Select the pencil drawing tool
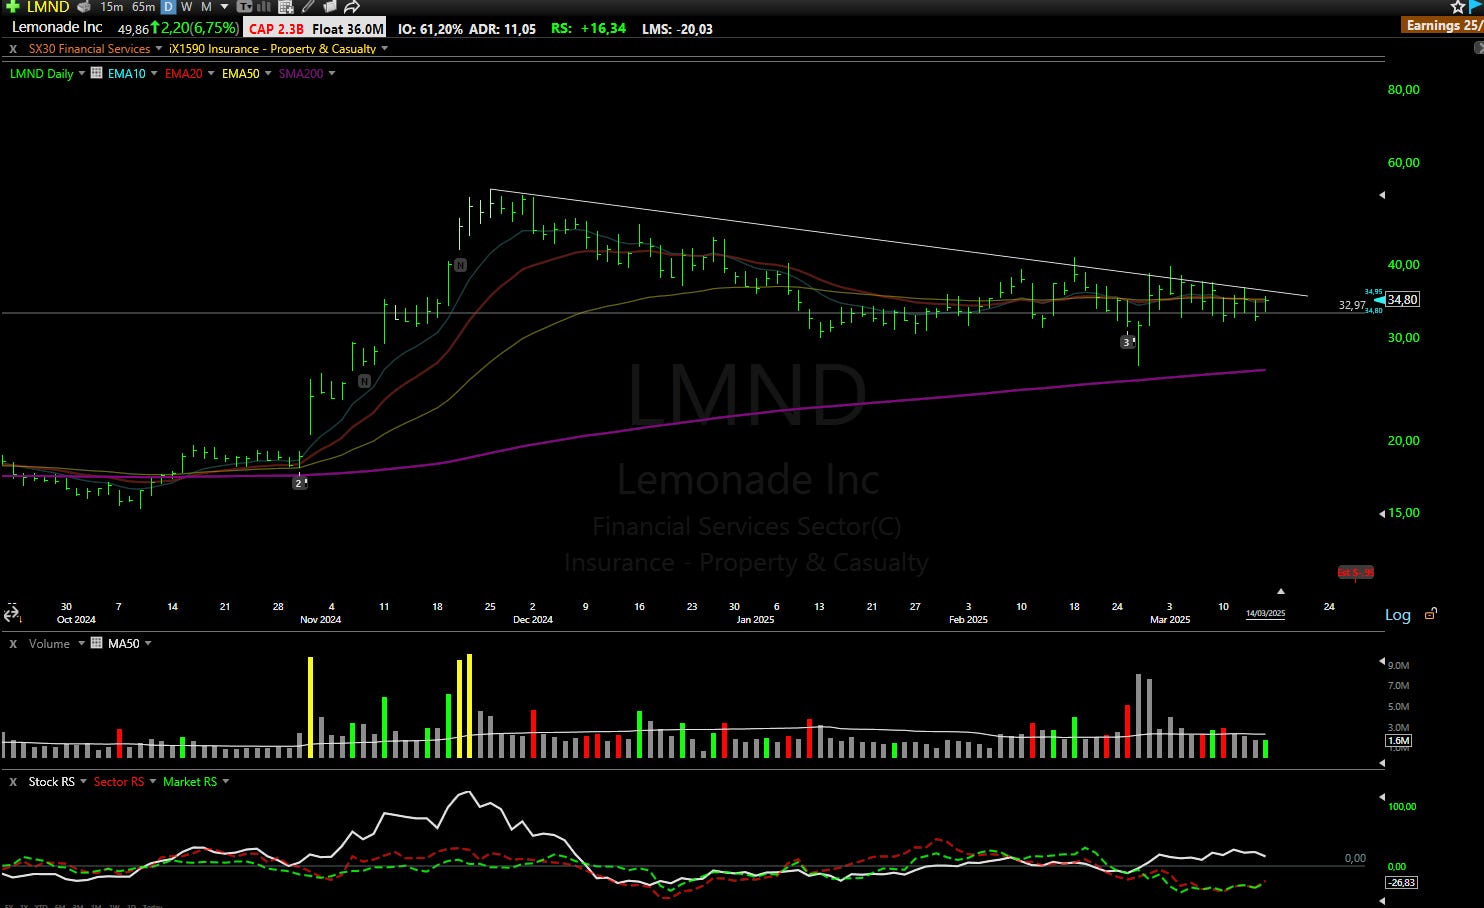1484x908 pixels. [307, 6]
